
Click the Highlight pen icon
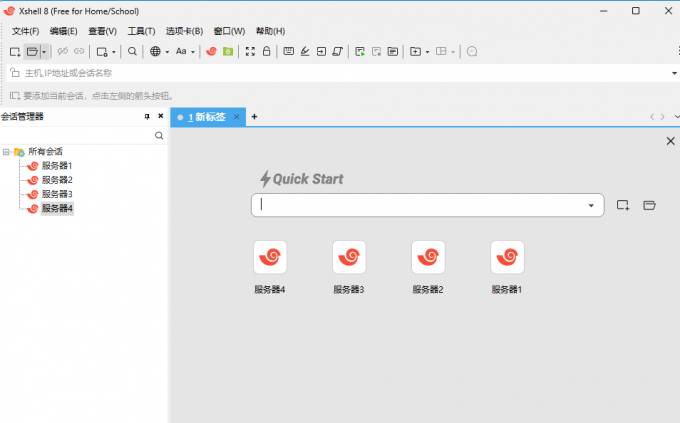[x=305, y=51]
